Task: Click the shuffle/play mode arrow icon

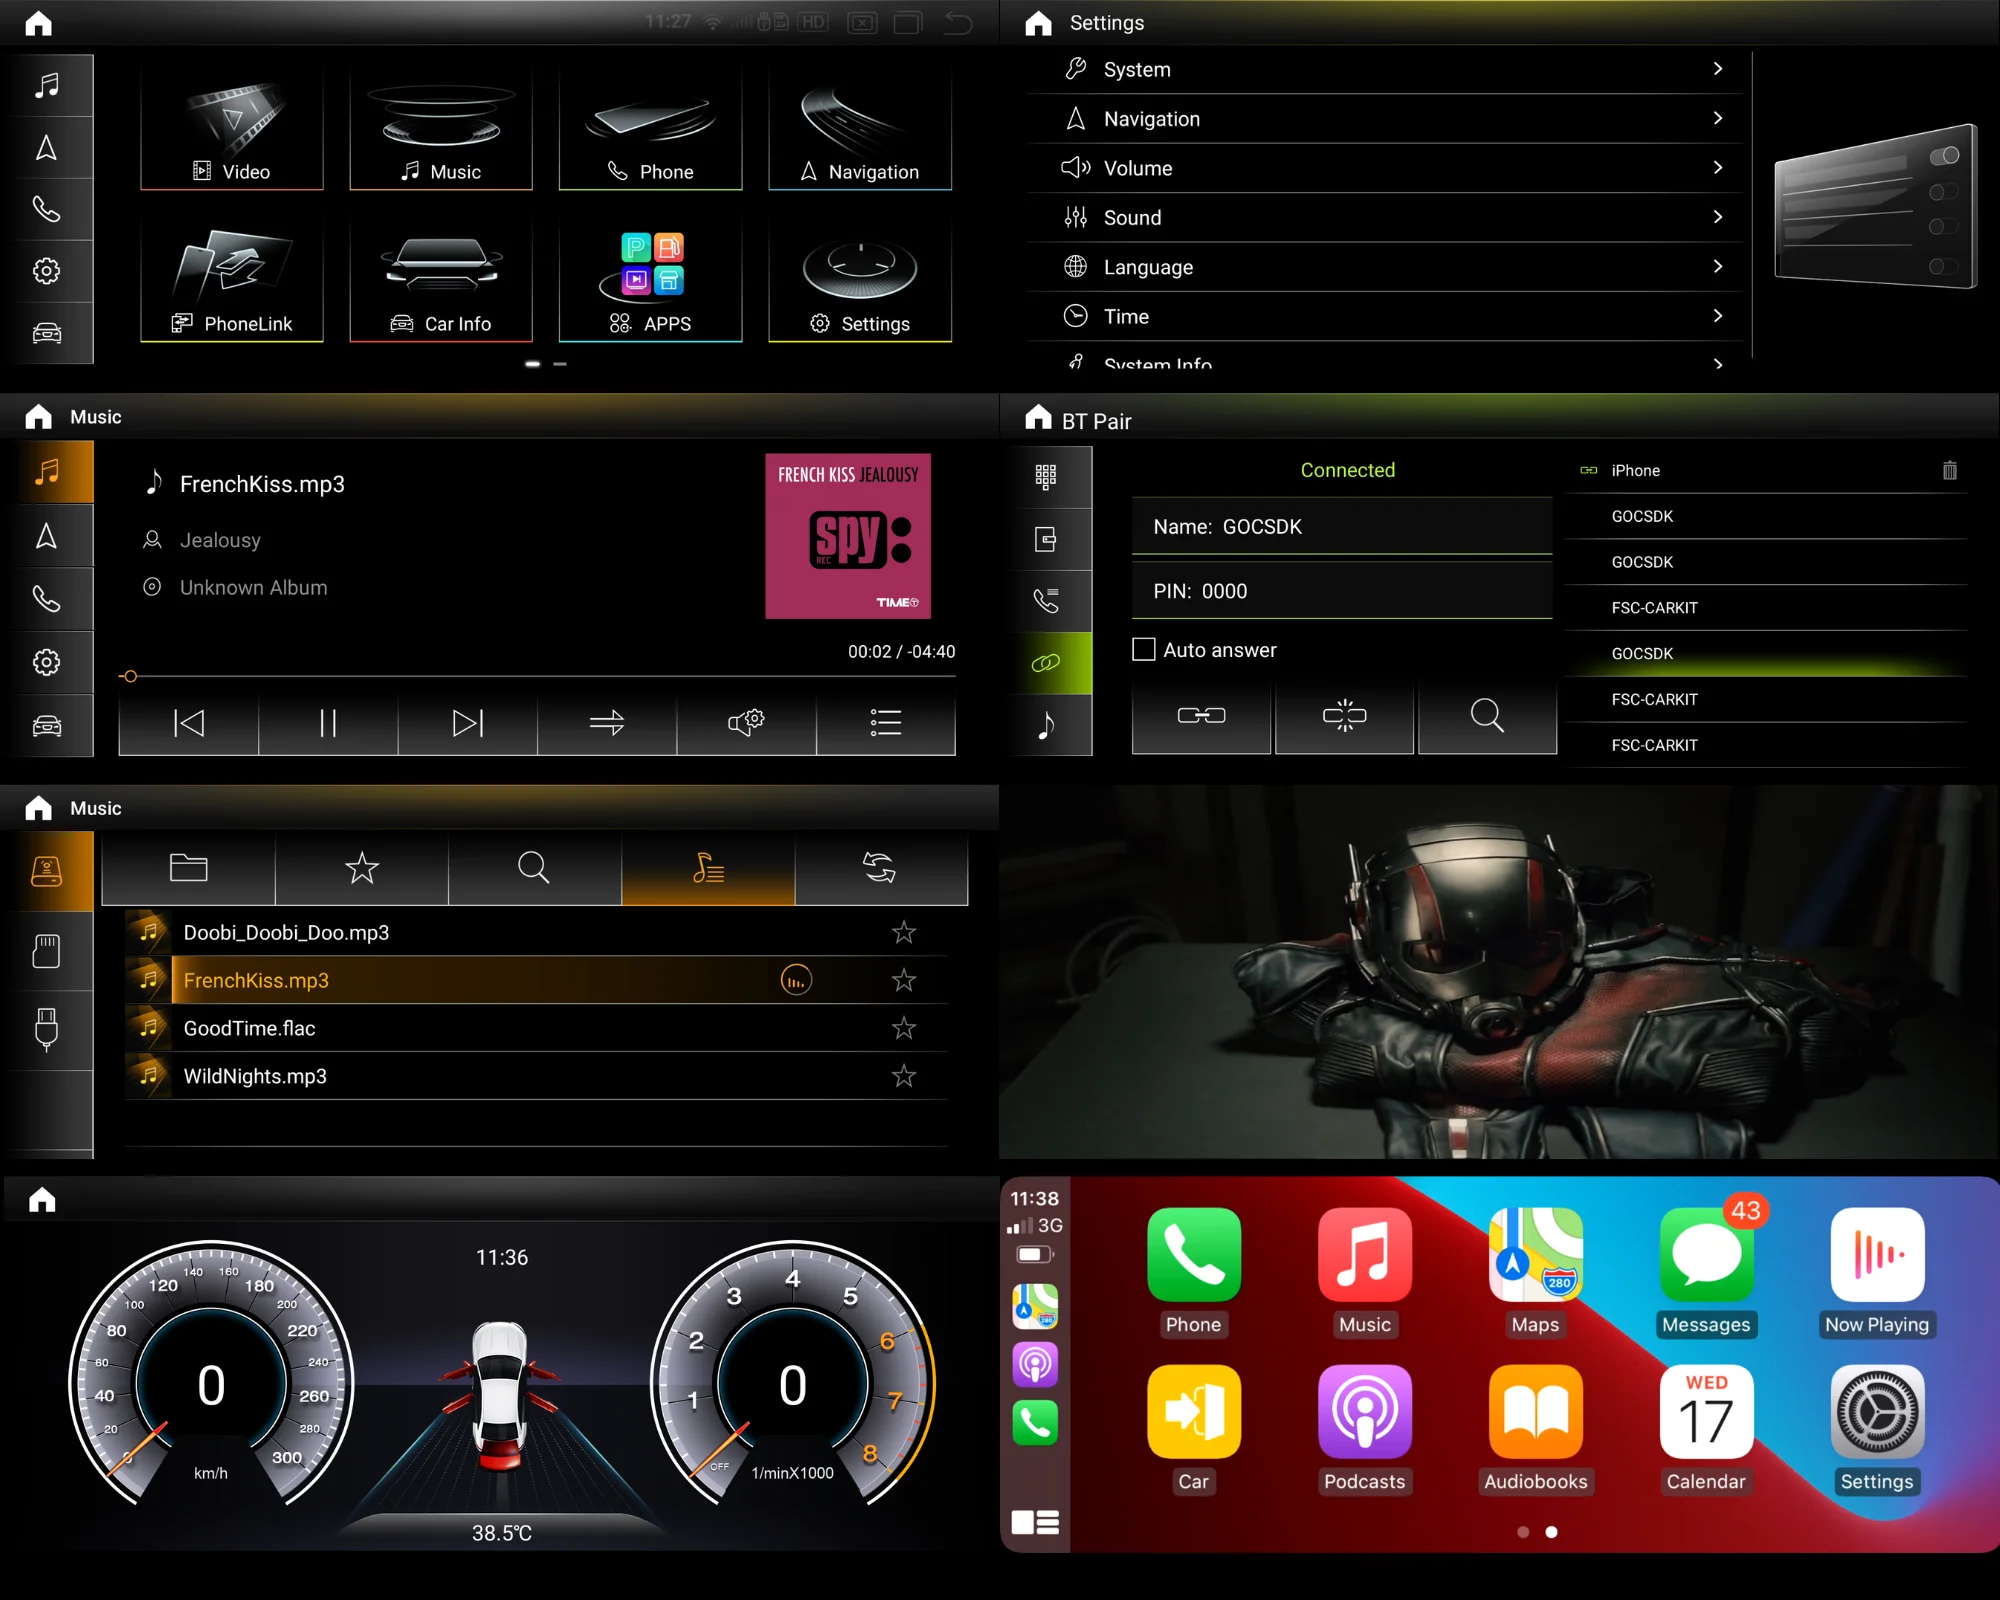Action: coord(606,722)
